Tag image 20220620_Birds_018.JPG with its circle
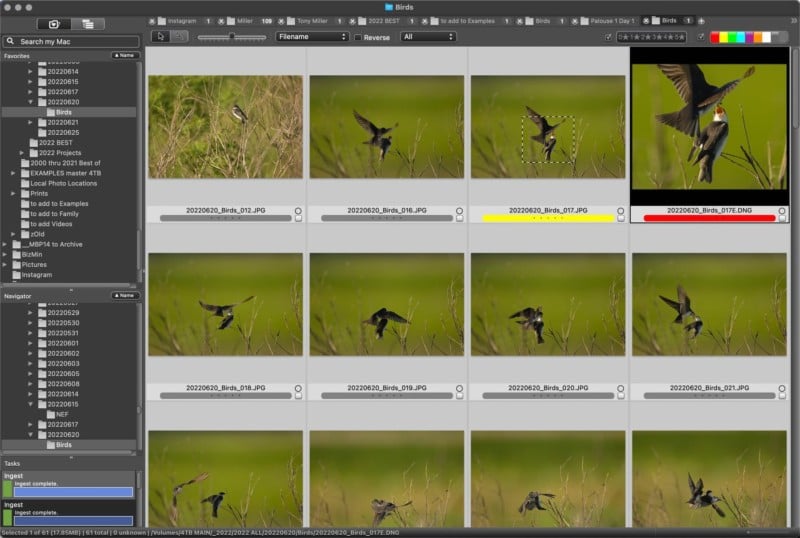The image size is (800, 538). pos(298,388)
